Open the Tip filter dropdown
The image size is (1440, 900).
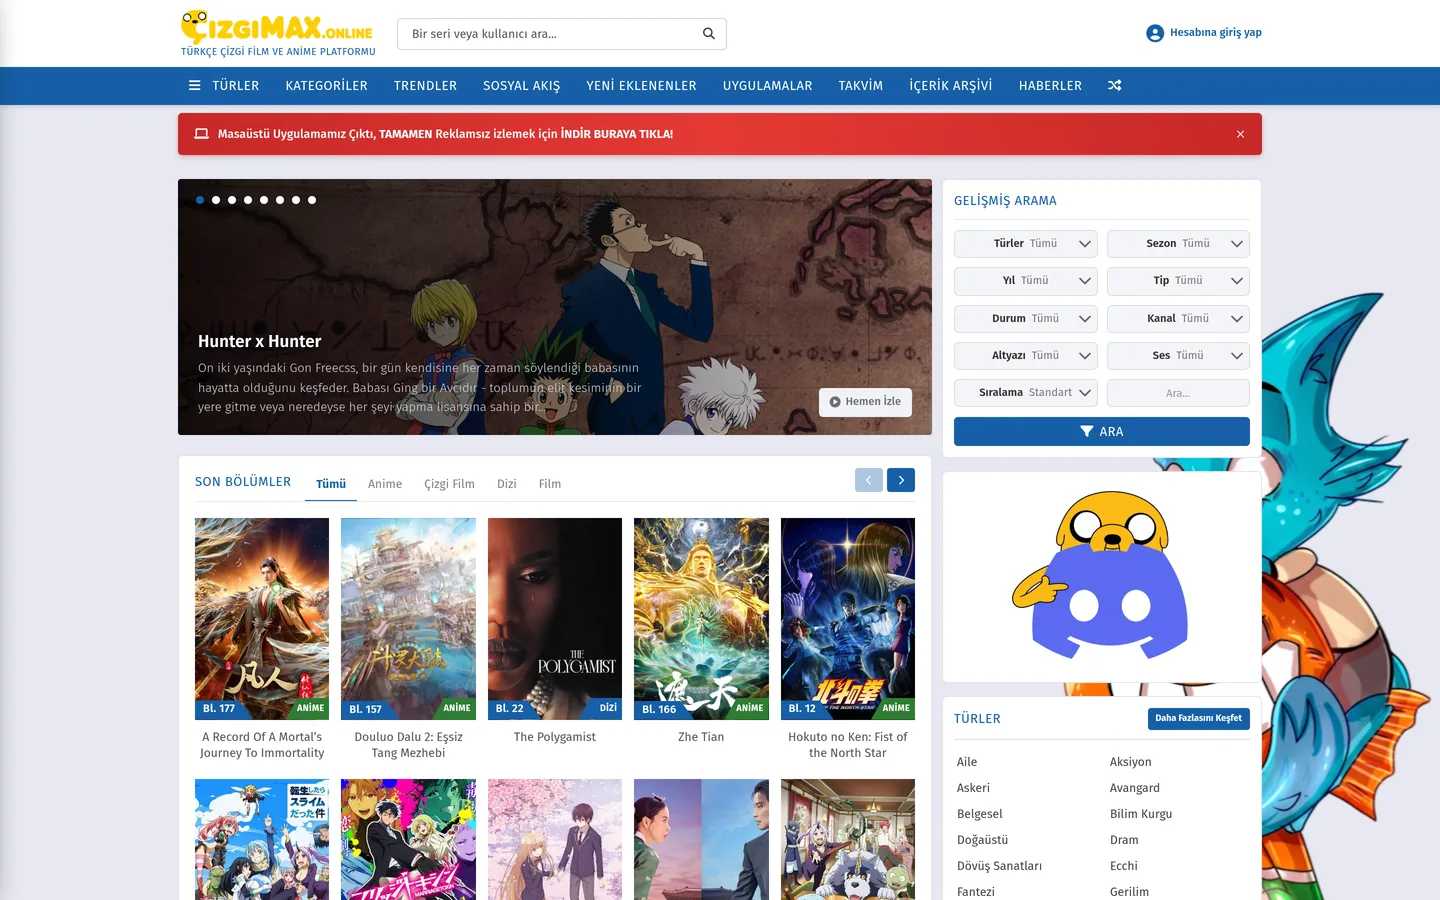[1178, 281]
